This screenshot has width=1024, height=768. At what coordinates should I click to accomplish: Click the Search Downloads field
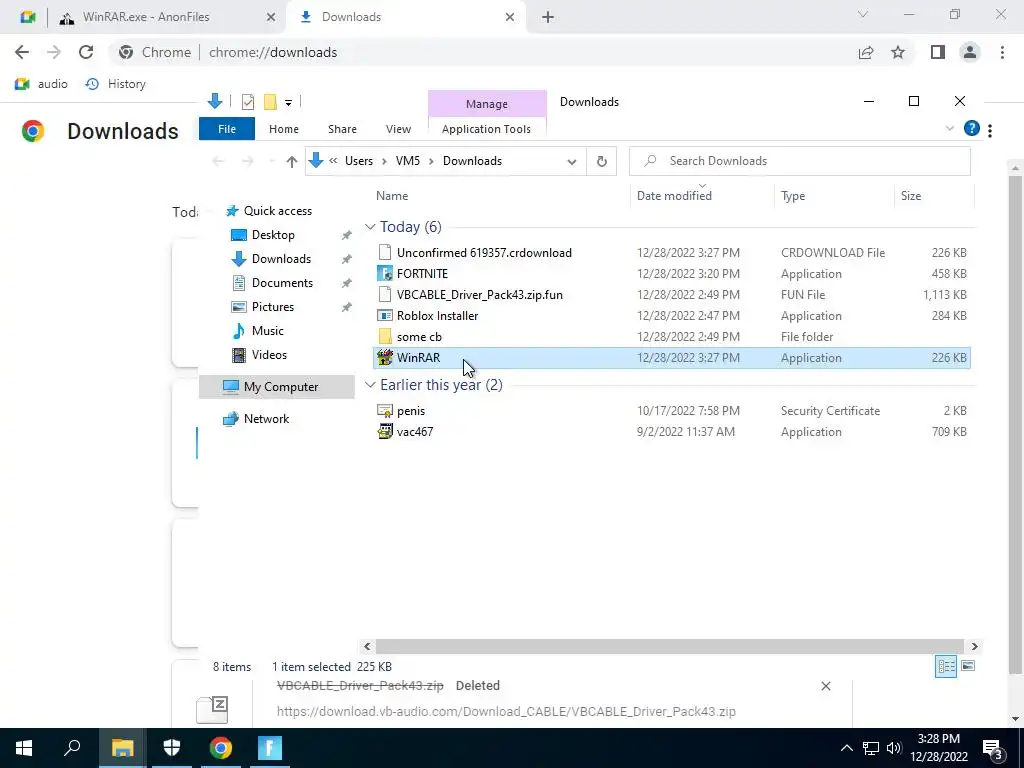click(799, 161)
